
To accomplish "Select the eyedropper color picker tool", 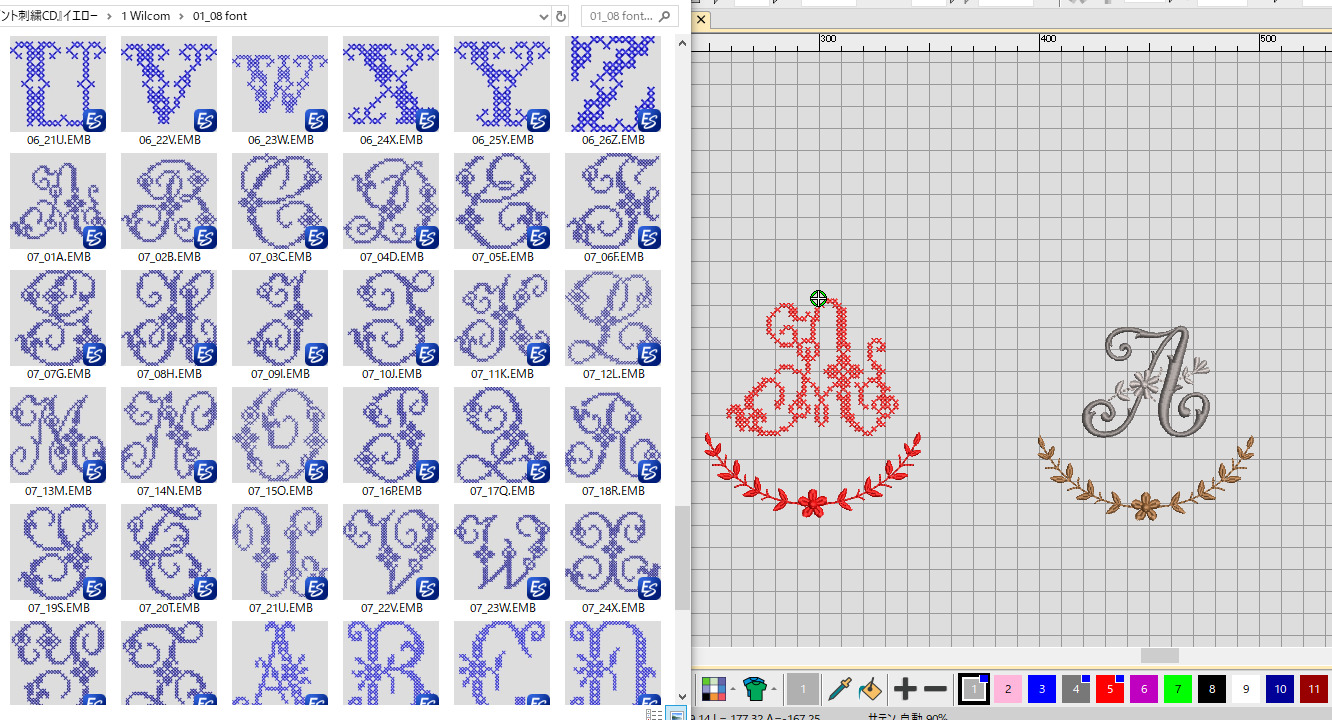I will point(838,689).
